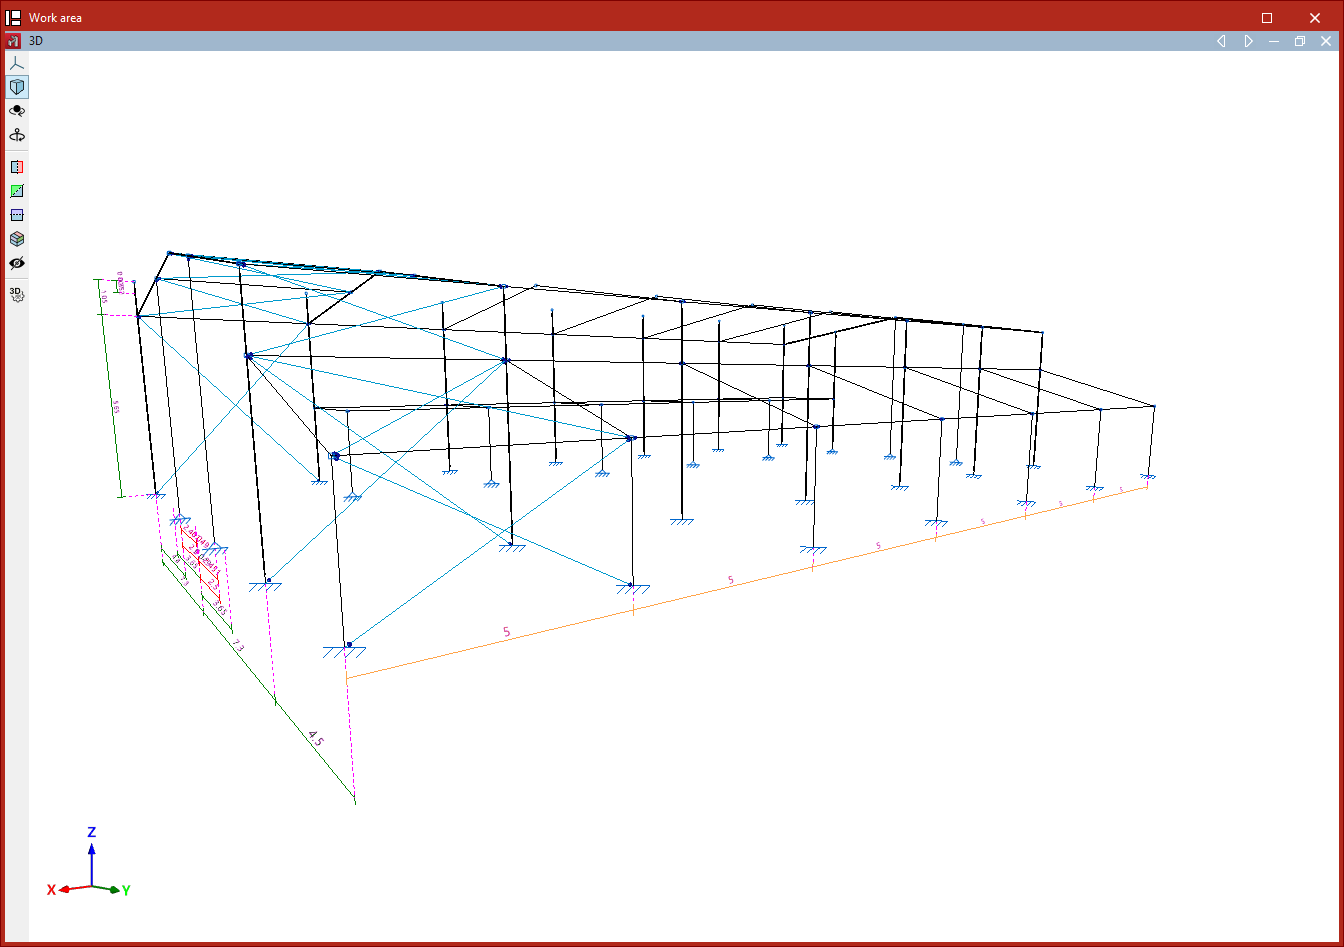Click the Work area application icon
This screenshot has width=1344, height=947.
click(14, 18)
